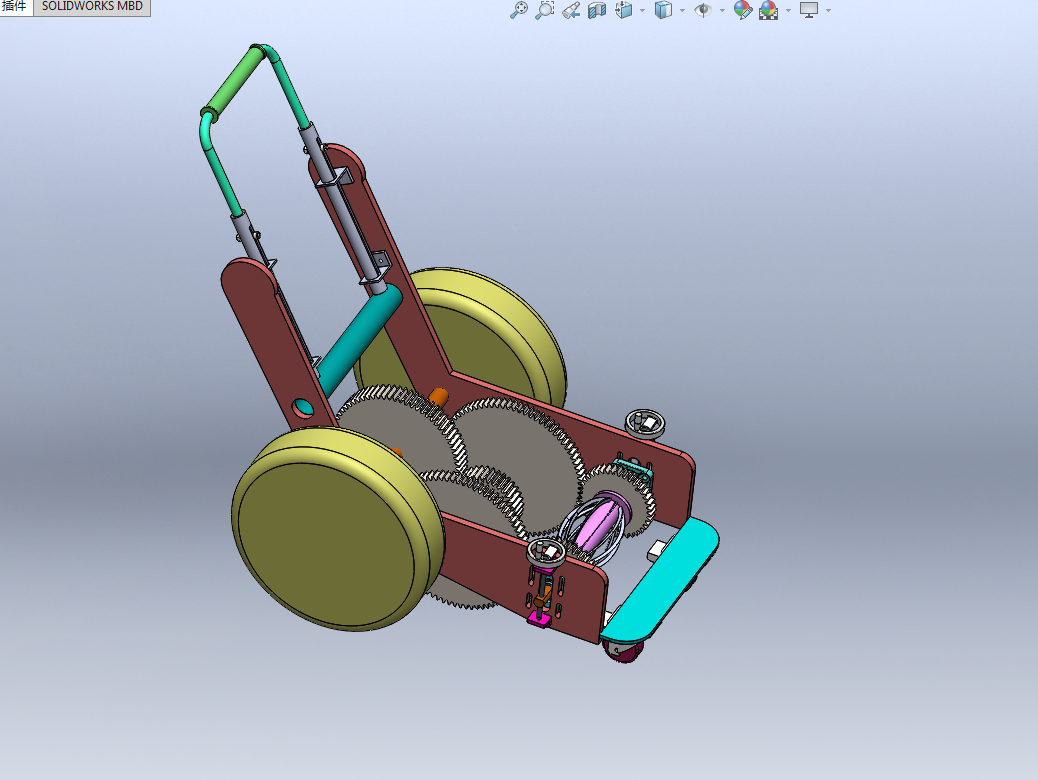The width and height of the screenshot is (1038, 780).
Task: Select the Zoom to Area tool
Action: [545, 10]
